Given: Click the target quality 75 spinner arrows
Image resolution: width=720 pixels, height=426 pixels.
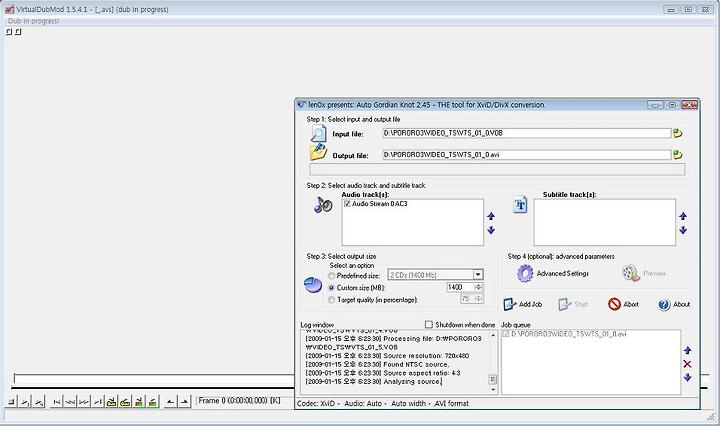Looking at the screenshot, I should pos(478,299).
